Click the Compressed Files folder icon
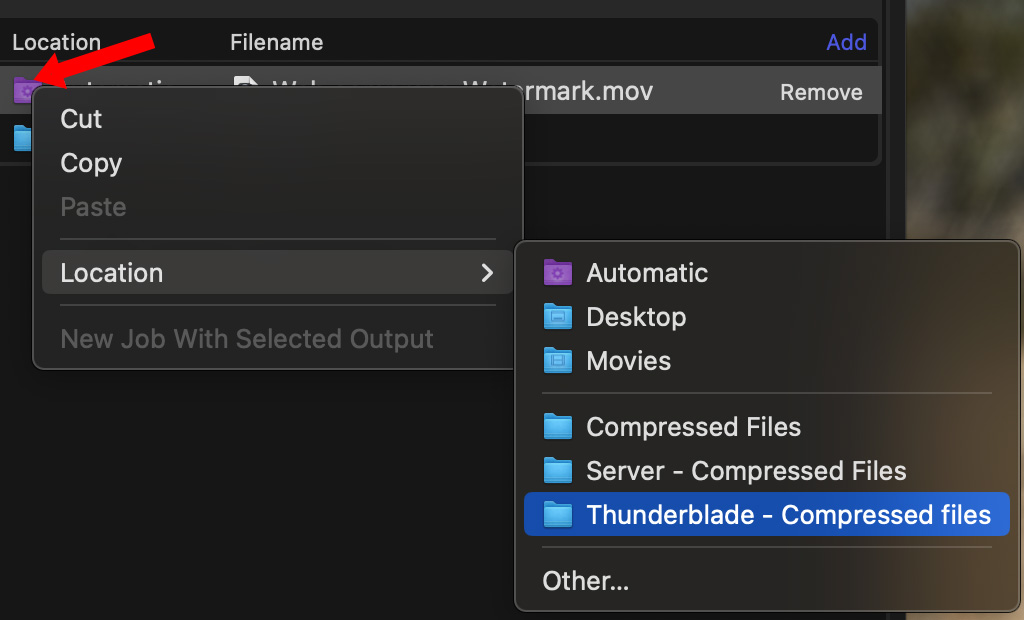Screen dimensions: 1024x620 click(557, 427)
